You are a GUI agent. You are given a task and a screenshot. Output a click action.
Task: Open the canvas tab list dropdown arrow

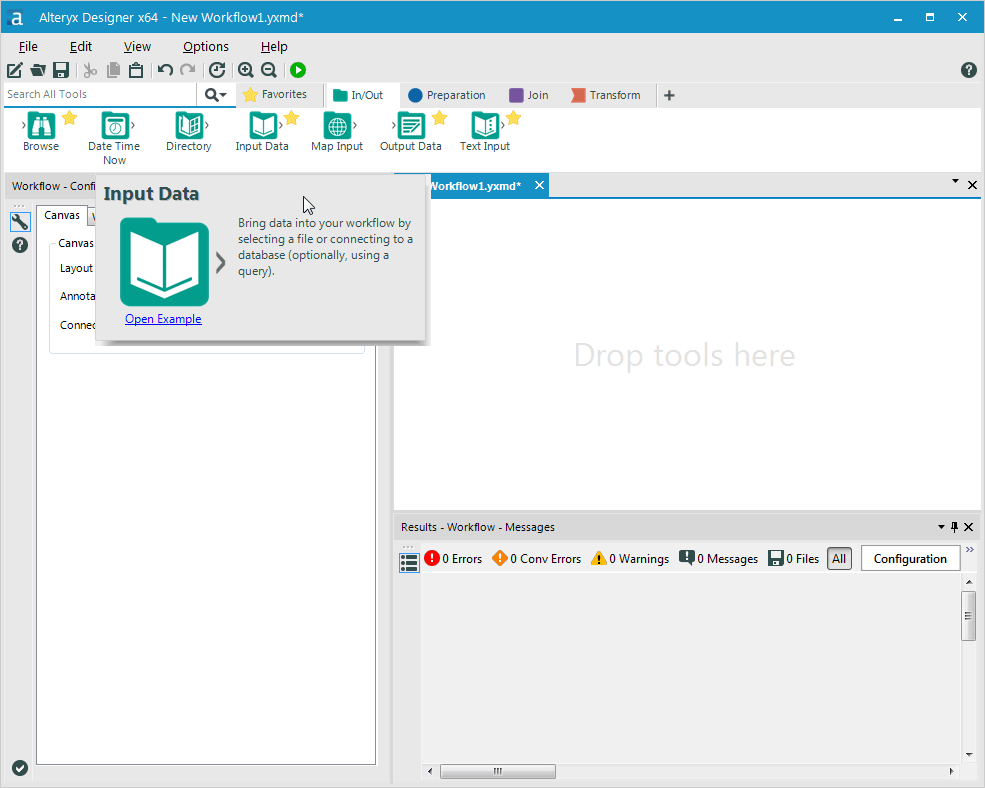click(x=955, y=182)
